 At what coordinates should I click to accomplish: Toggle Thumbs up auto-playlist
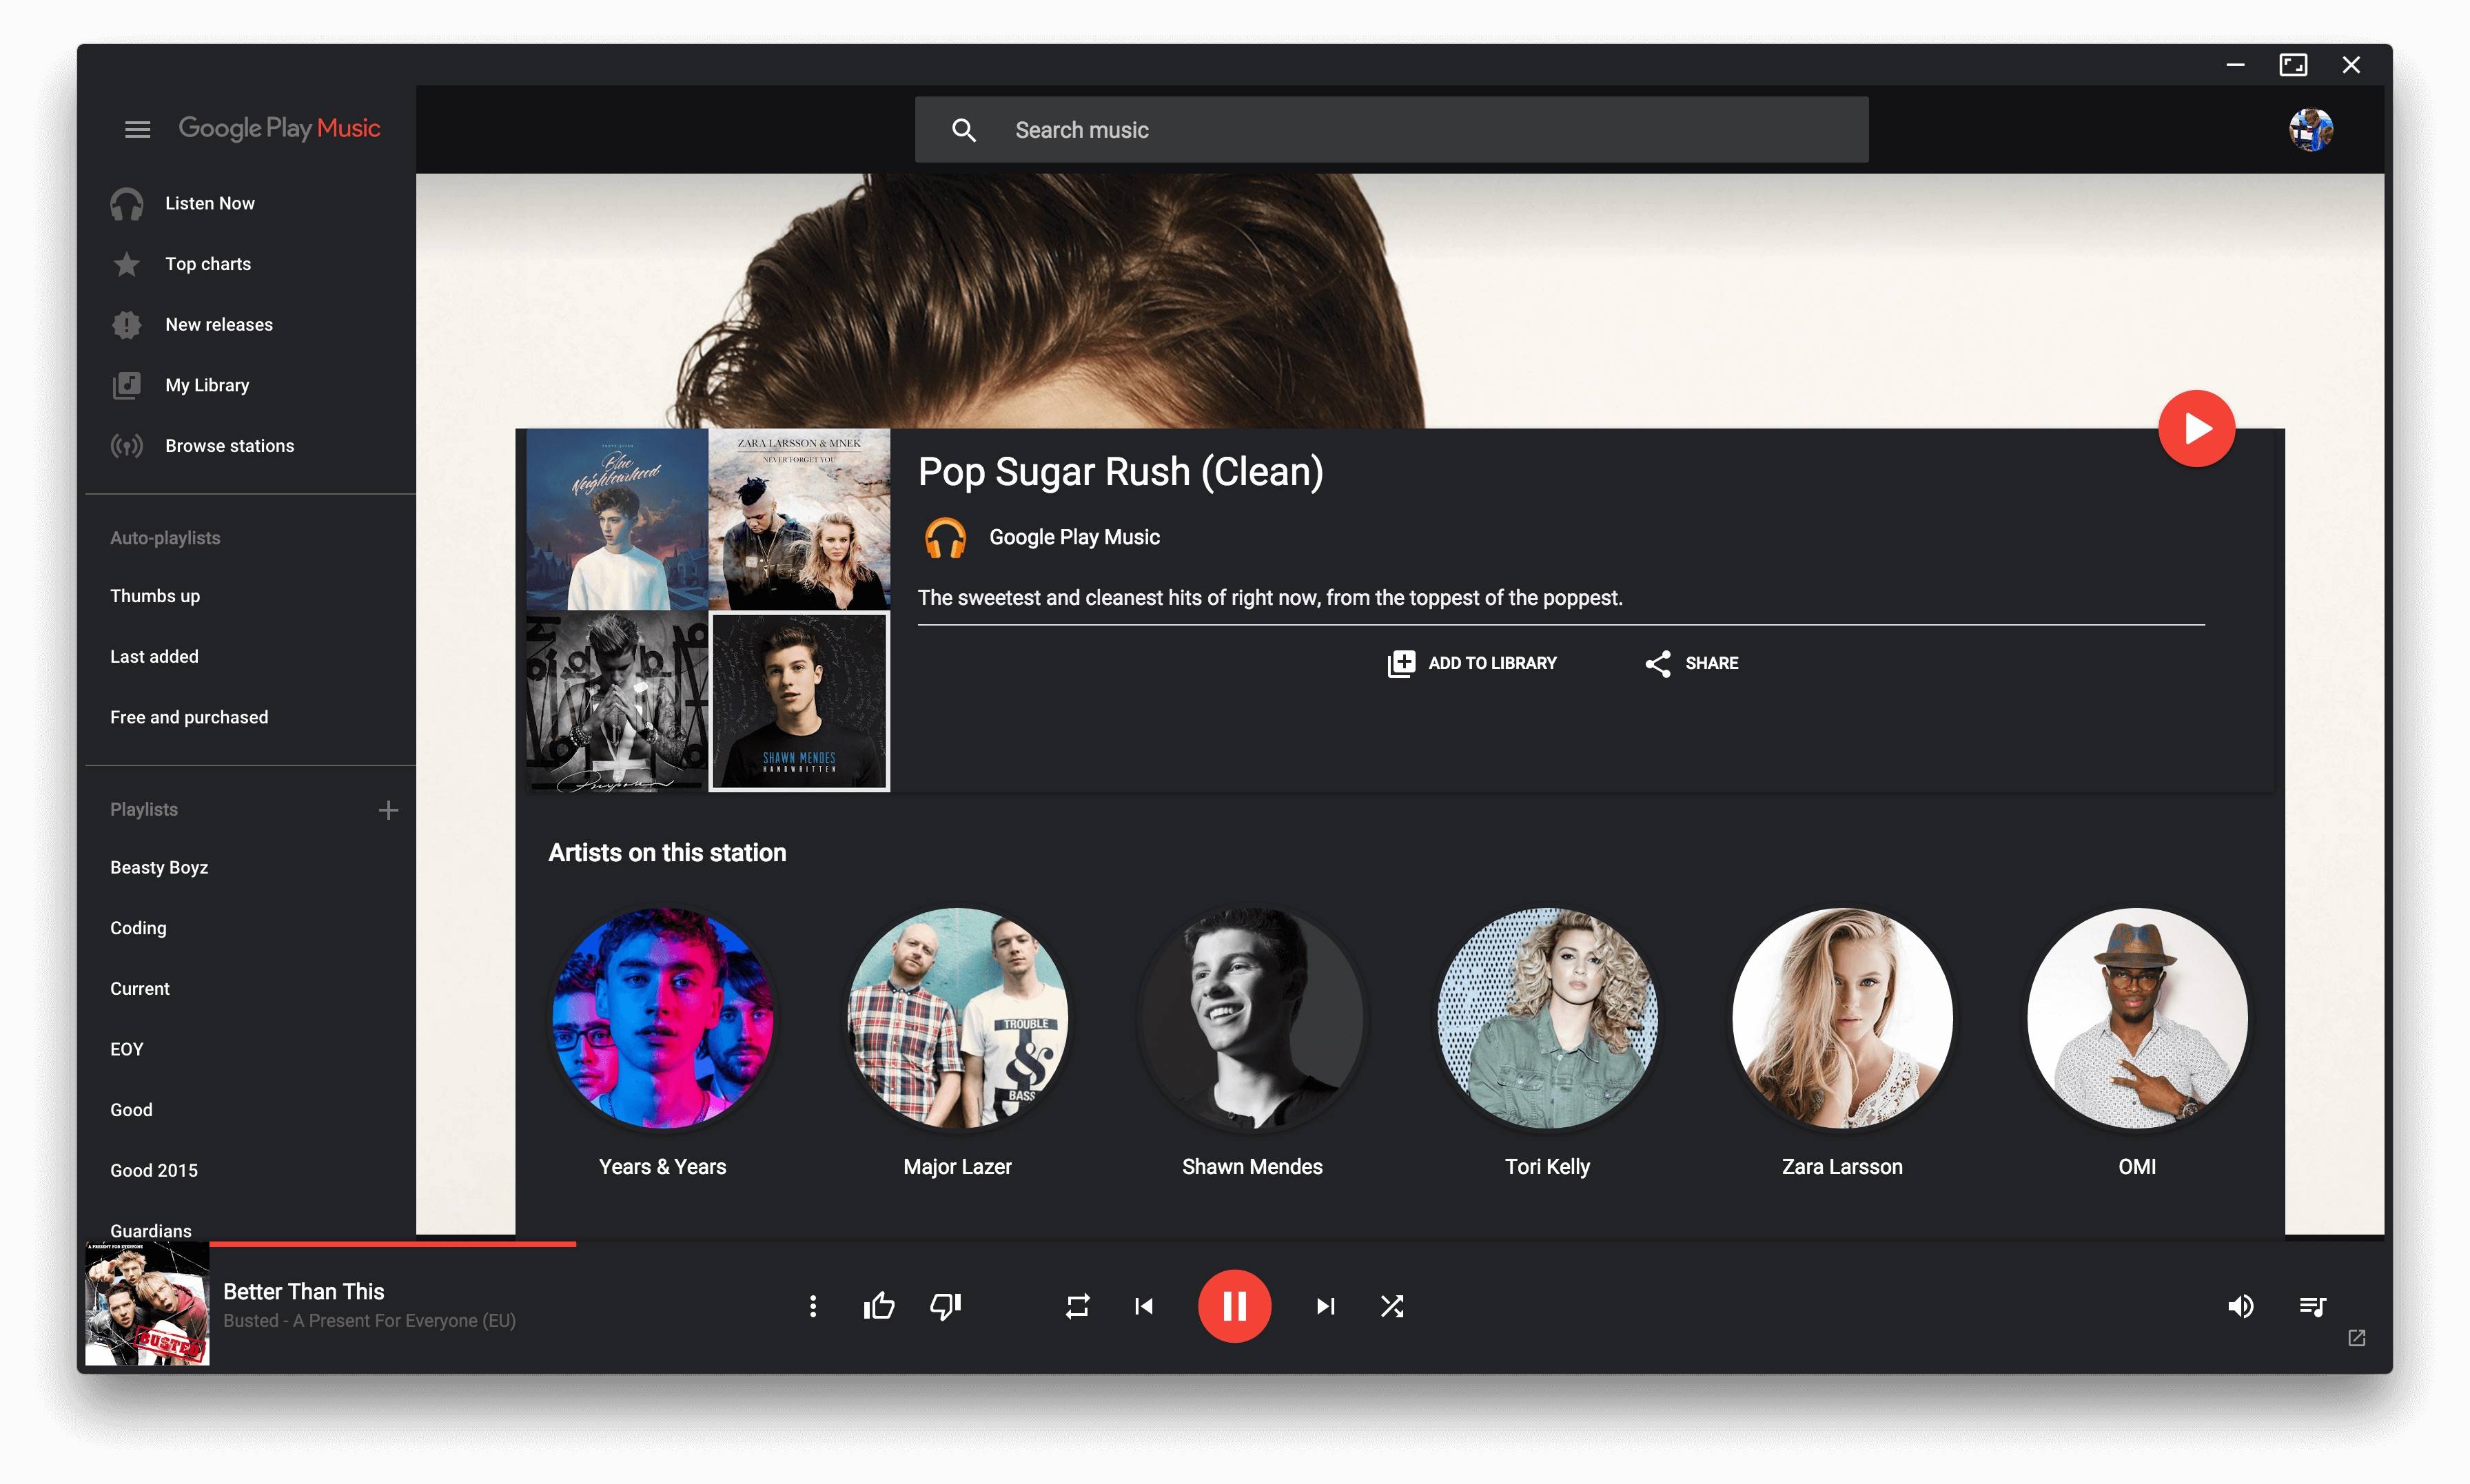(155, 597)
